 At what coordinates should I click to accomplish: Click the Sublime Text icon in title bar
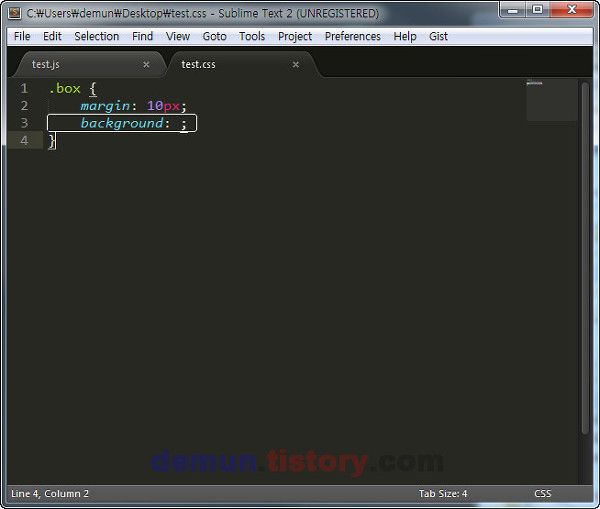pos(15,13)
